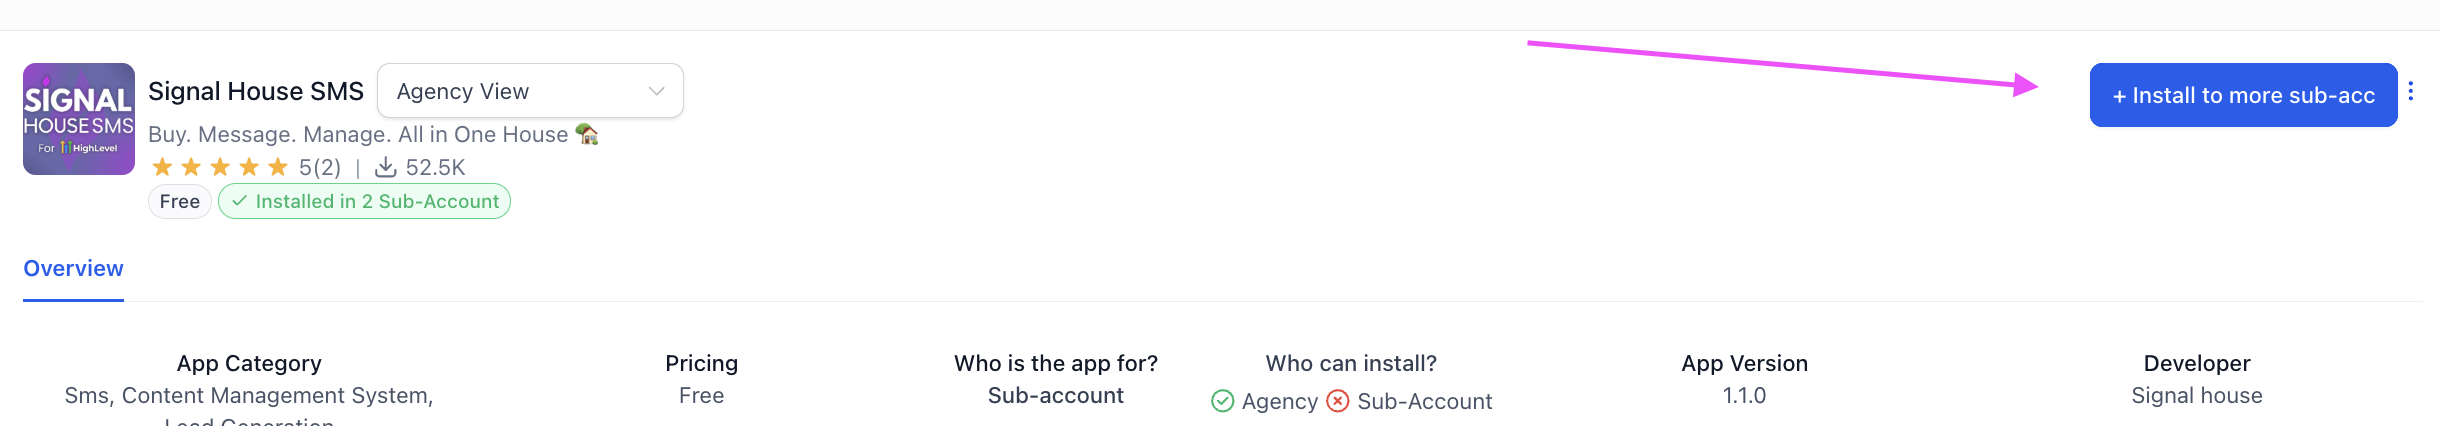
Task: Click the 52.5K installs count
Action: click(435, 167)
